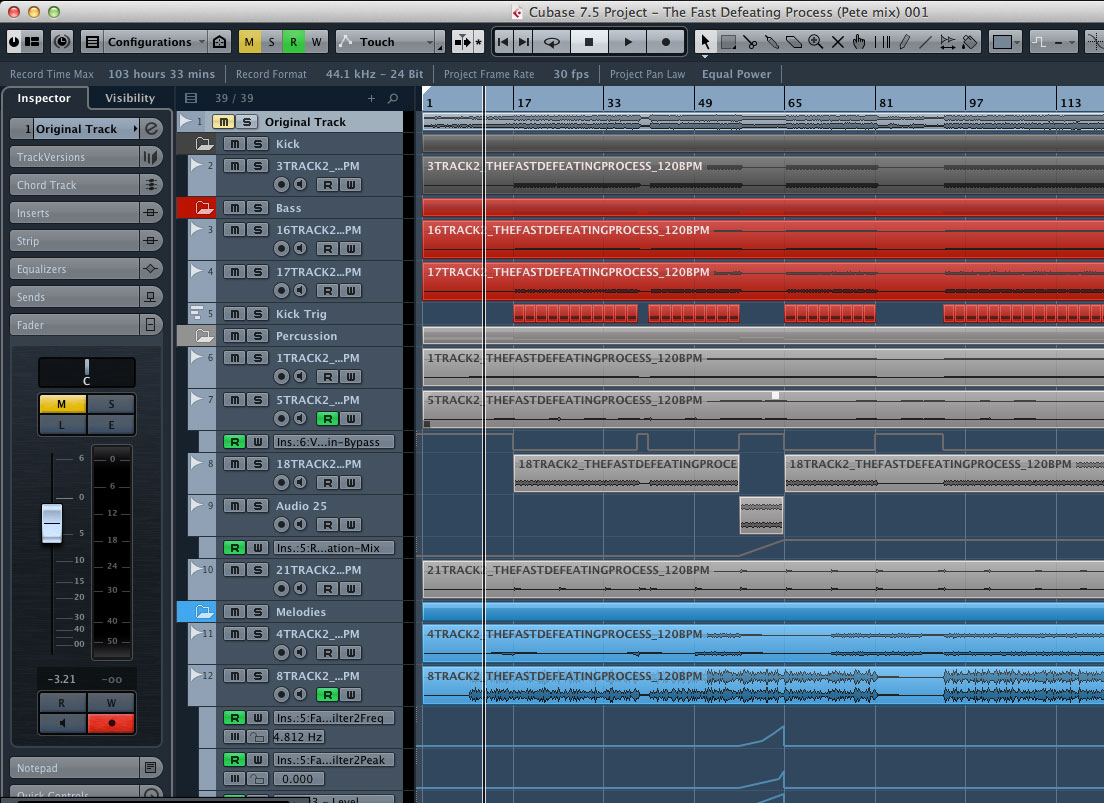
Task: Click the transport Play button
Action: pyautogui.click(x=627, y=42)
